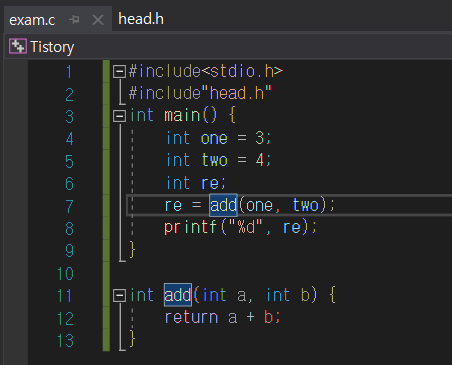Click the closing brace on line 13

pyautogui.click(x=132, y=339)
